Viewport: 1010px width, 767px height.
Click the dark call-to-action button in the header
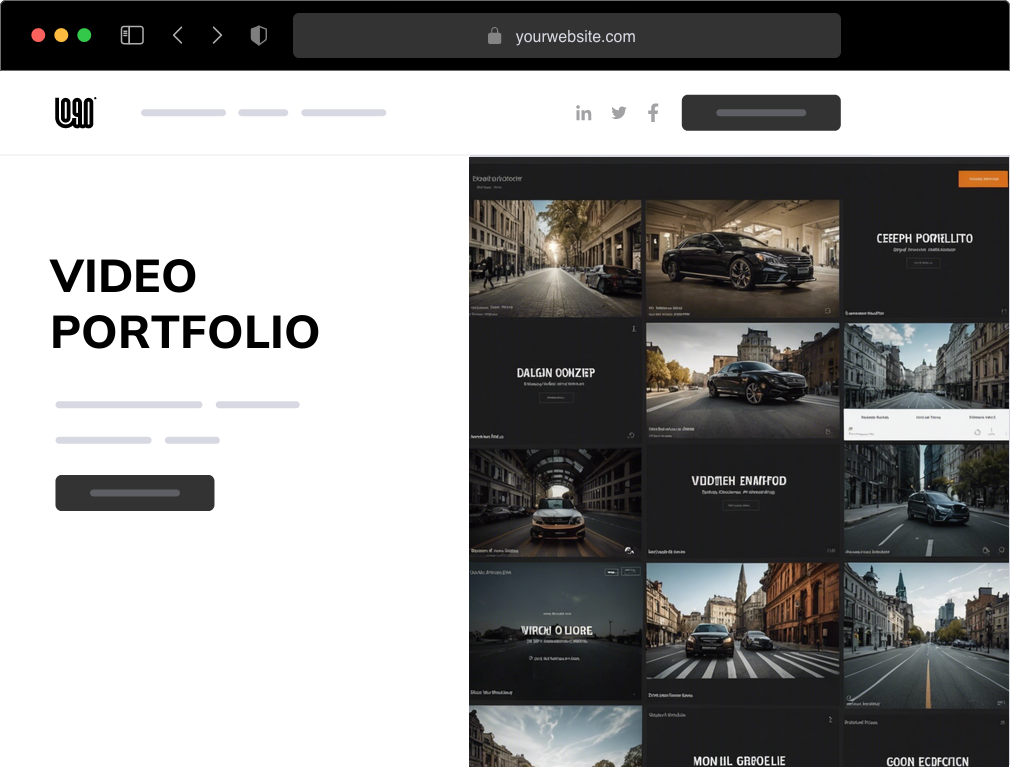[761, 112]
